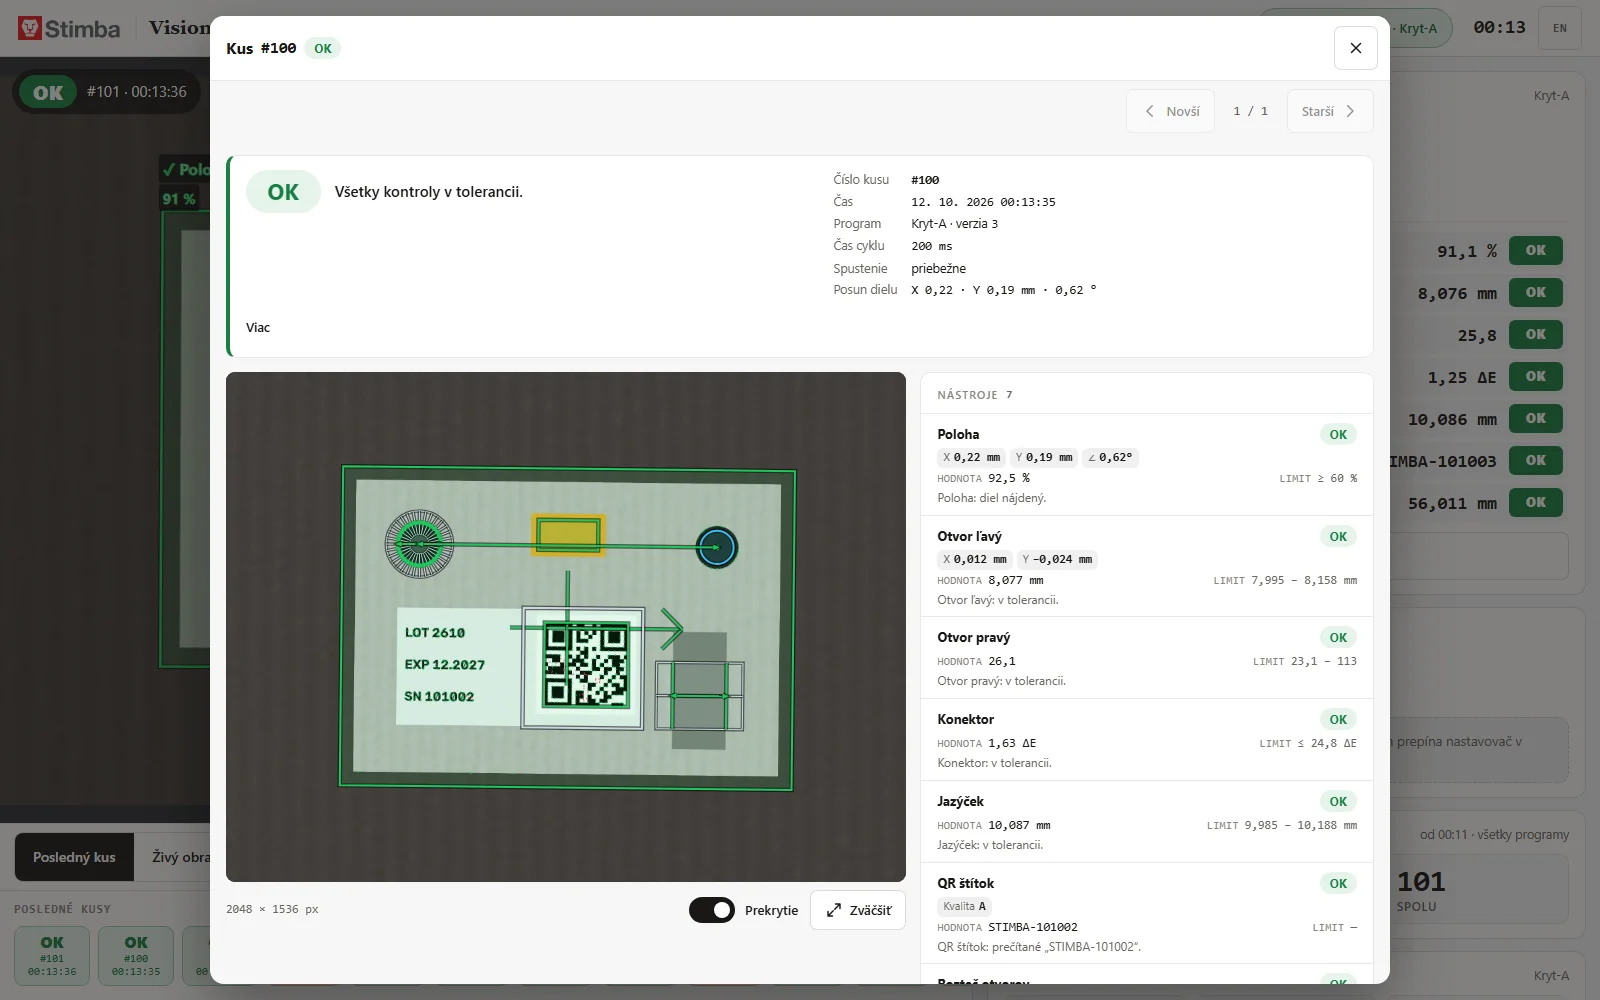Image resolution: width=1600 pixels, height=1000 pixels.
Task: Enlarge image with Zväčšiť button
Action: pyautogui.click(x=858, y=910)
